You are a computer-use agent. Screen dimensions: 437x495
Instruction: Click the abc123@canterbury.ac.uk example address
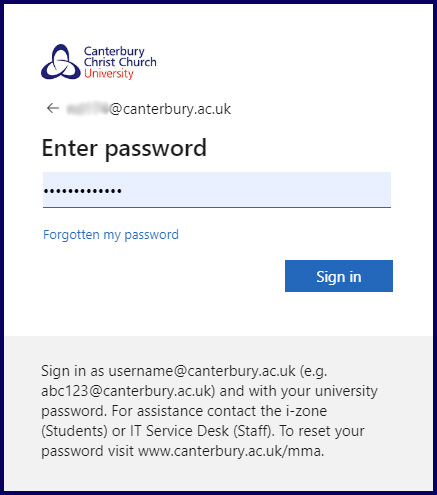click(128, 391)
